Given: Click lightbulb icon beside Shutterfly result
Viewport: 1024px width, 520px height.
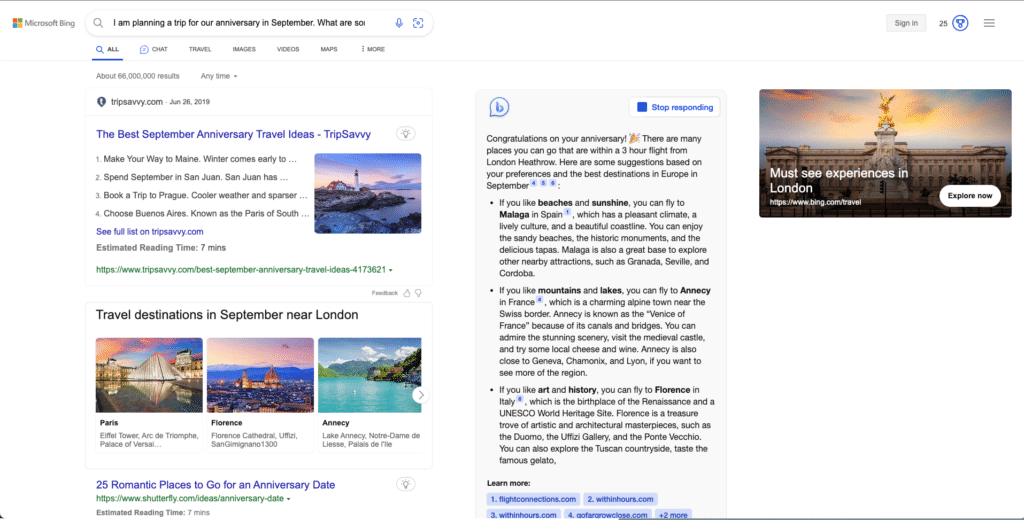Looking at the screenshot, I should tap(406, 484).
